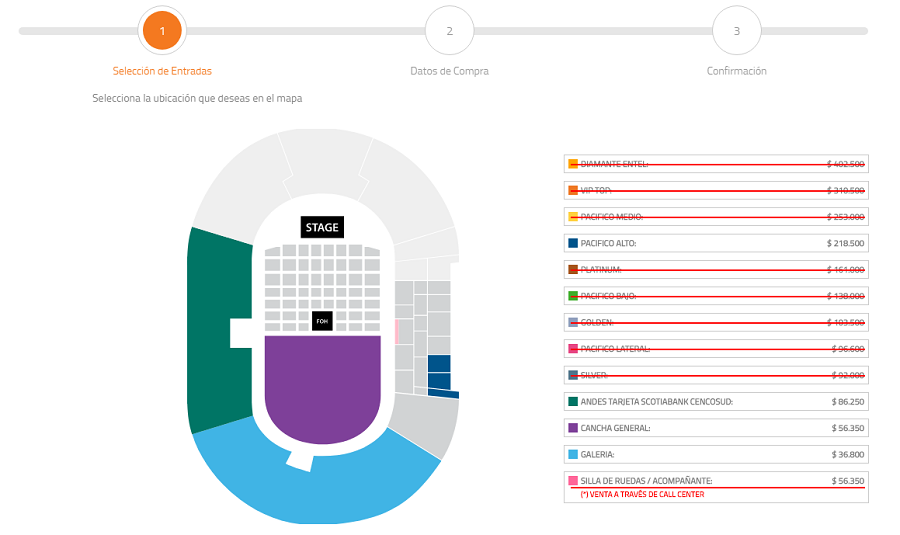
Task: Click the Silla de Ruedas pink swatch
Action: (x=573, y=481)
